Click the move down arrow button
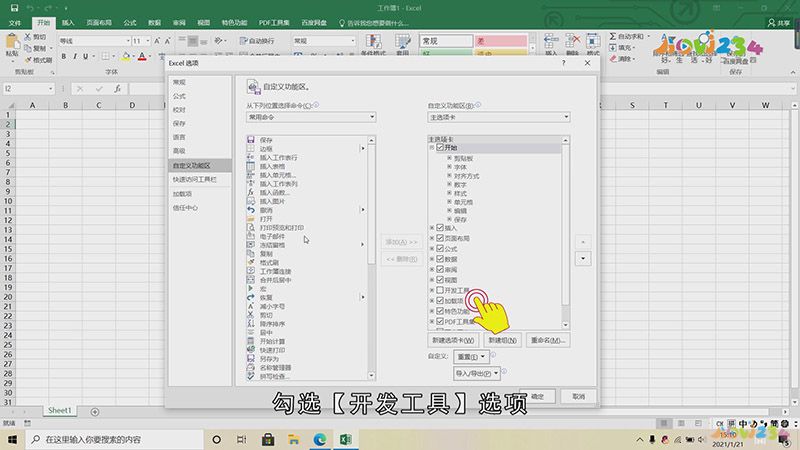This screenshot has width=800, height=450. [583, 259]
